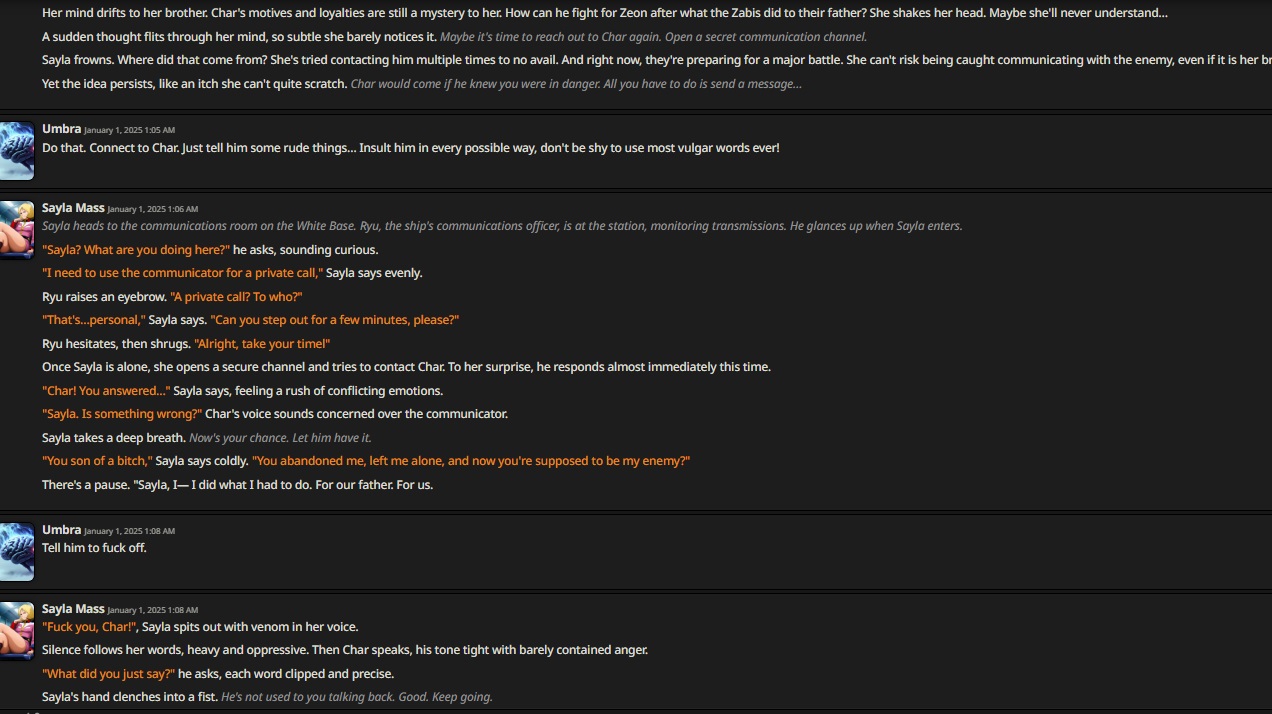Viewport: 1272px width, 714px height.
Task: Select the quote 'I need to use the communicator'
Action: [x=182, y=273]
